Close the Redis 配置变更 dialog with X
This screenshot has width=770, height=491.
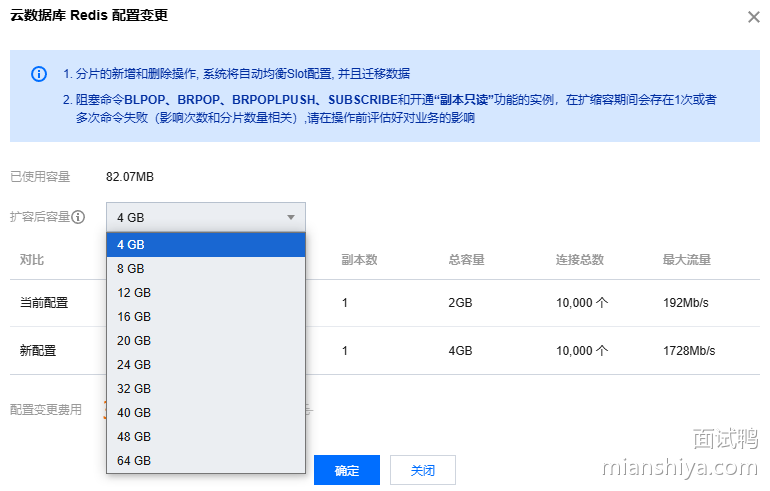point(753,16)
